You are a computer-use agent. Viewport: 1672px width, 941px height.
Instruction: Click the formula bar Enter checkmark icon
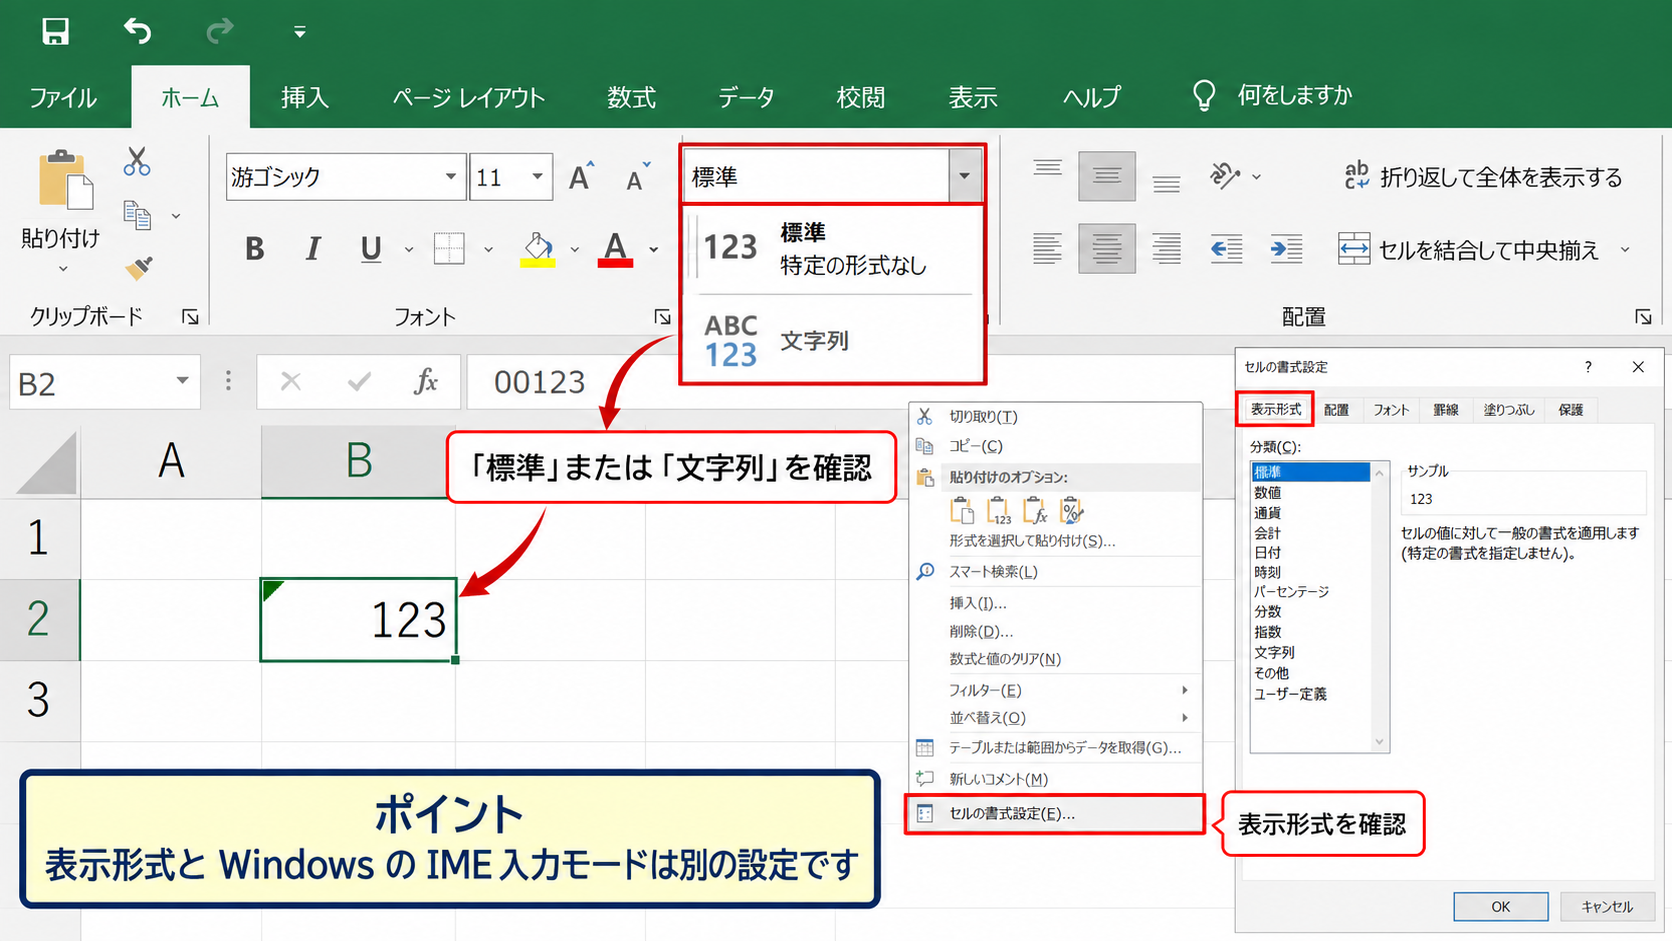(x=359, y=381)
